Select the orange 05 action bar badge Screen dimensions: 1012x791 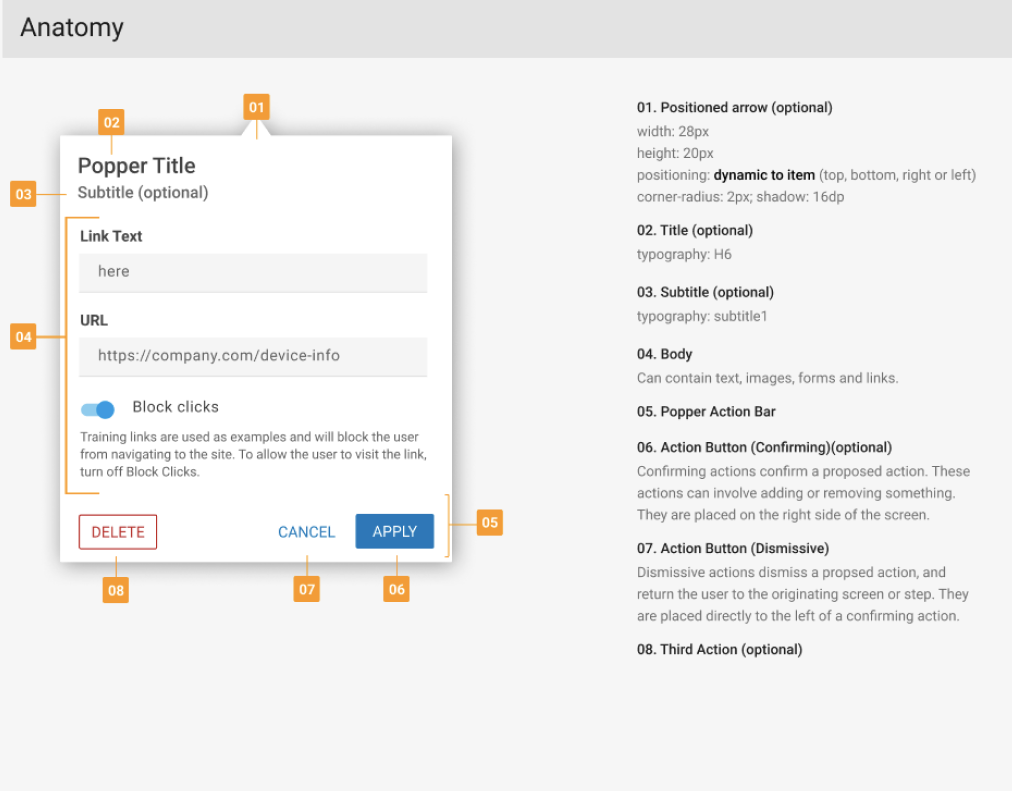click(x=489, y=522)
